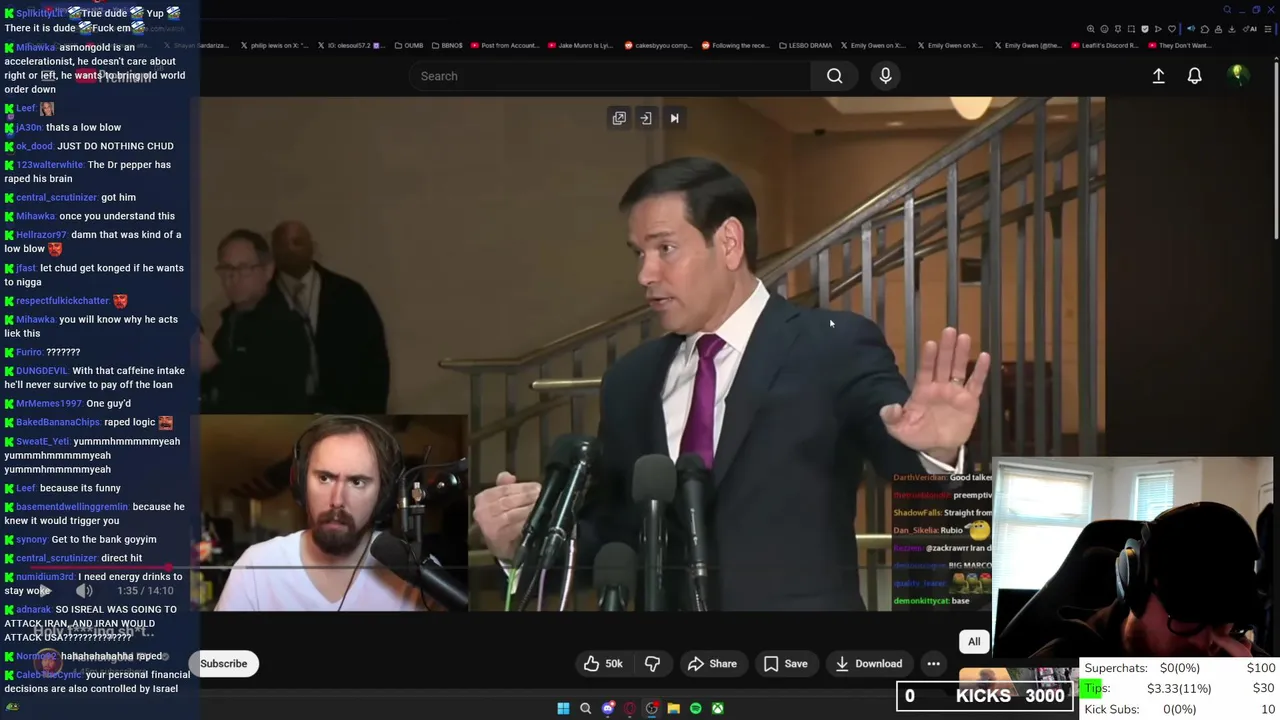This screenshot has height=720, width=1280.
Task: Click chat username MrMemes1997
Action: coord(49,403)
